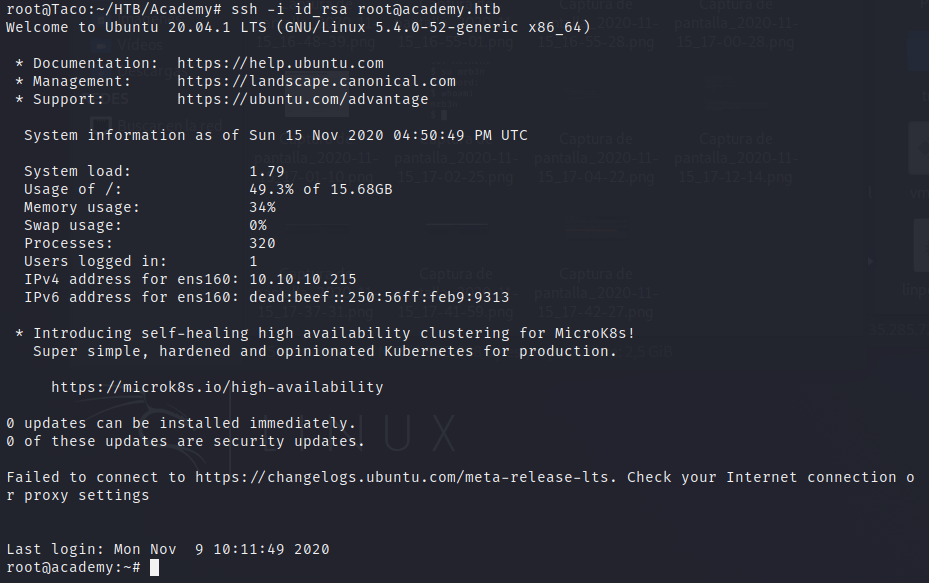This screenshot has height=583, width=929.
Task: Click the 49.3% of 15.68GB usage value
Action: pyautogui.click(x=320, y=189)
